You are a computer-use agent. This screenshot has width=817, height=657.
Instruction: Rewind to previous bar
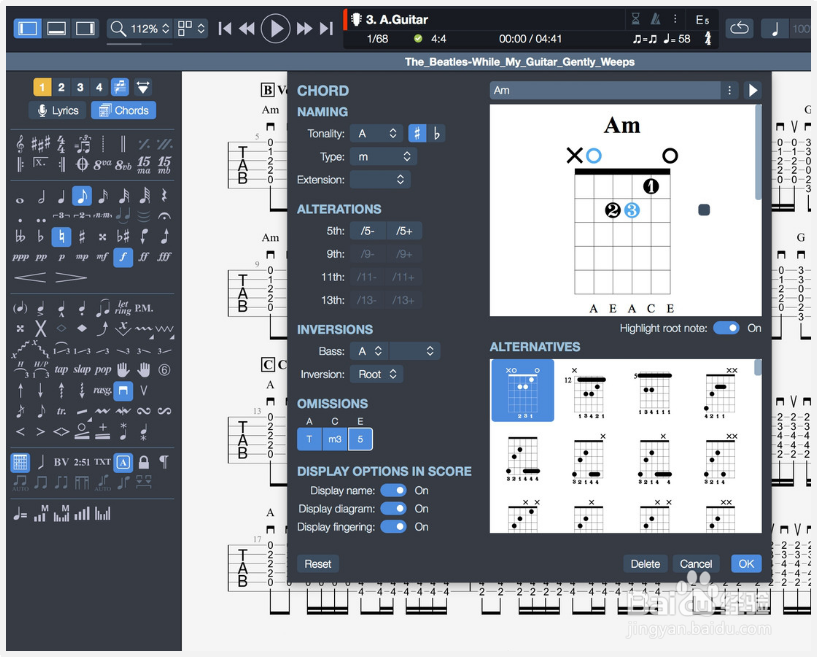tap(246, 28)
